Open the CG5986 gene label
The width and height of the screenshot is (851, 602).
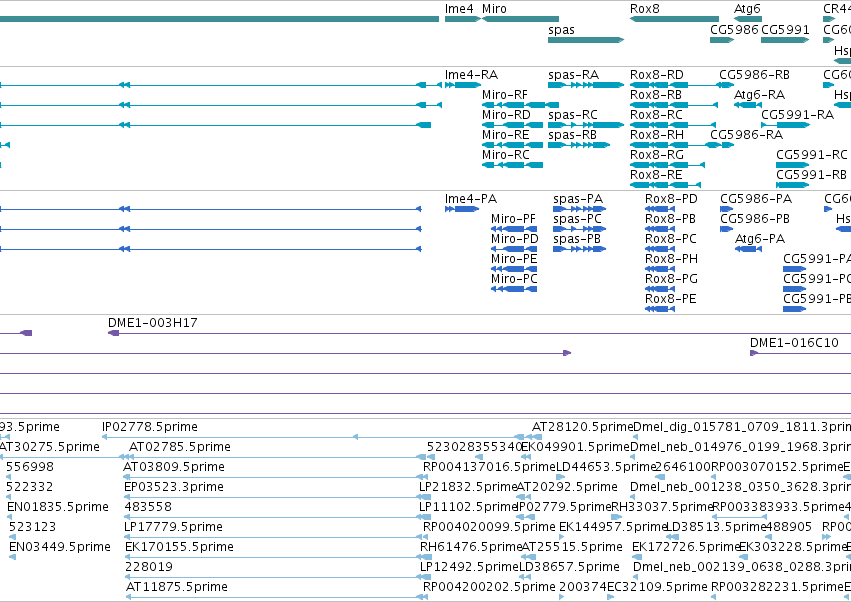pos(734,29)
